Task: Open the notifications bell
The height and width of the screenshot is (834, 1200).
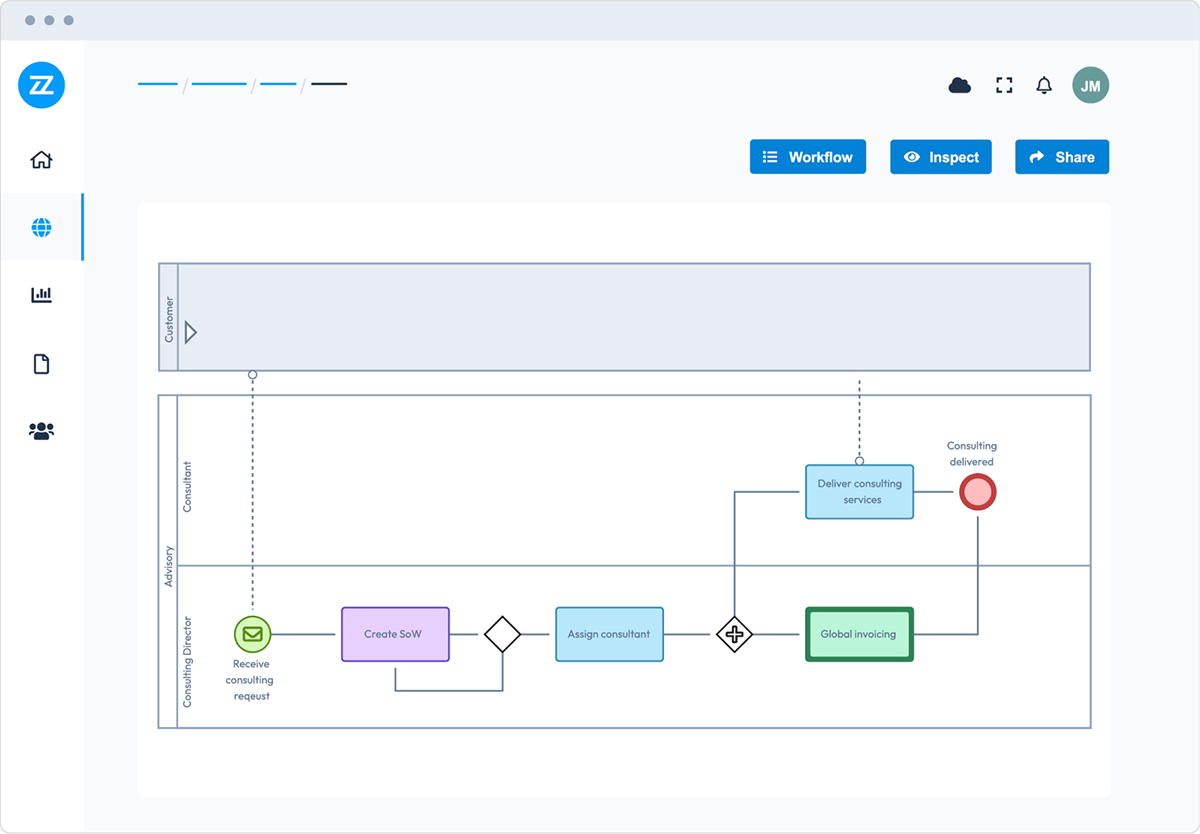Action: (1044, 86)
